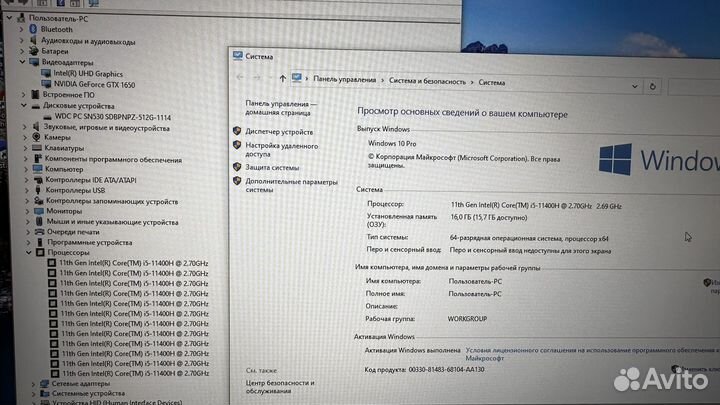Open the Защита системы link
This screenshot has width=720, height=405.
[272, 168]
